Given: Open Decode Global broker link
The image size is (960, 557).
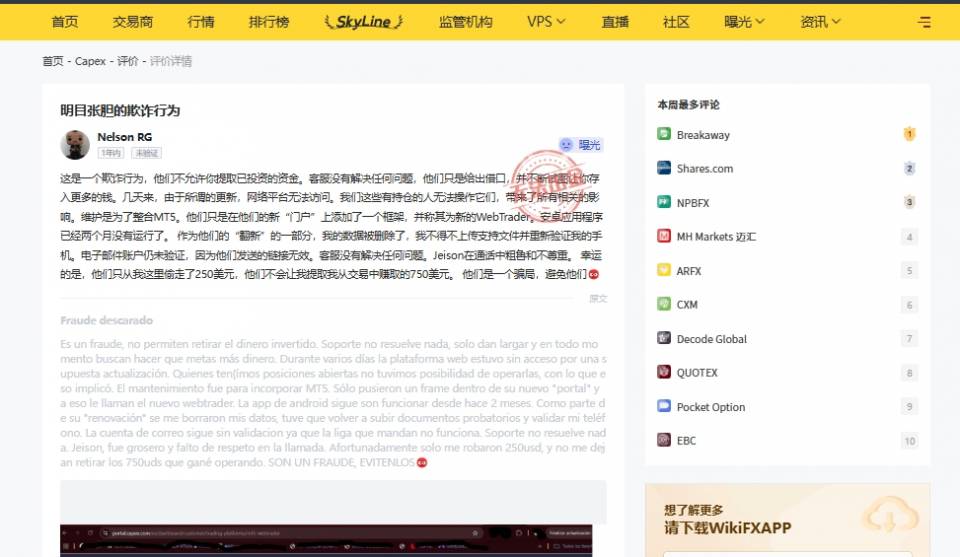Looking at the screenshot, I should [x=711, y=338].
